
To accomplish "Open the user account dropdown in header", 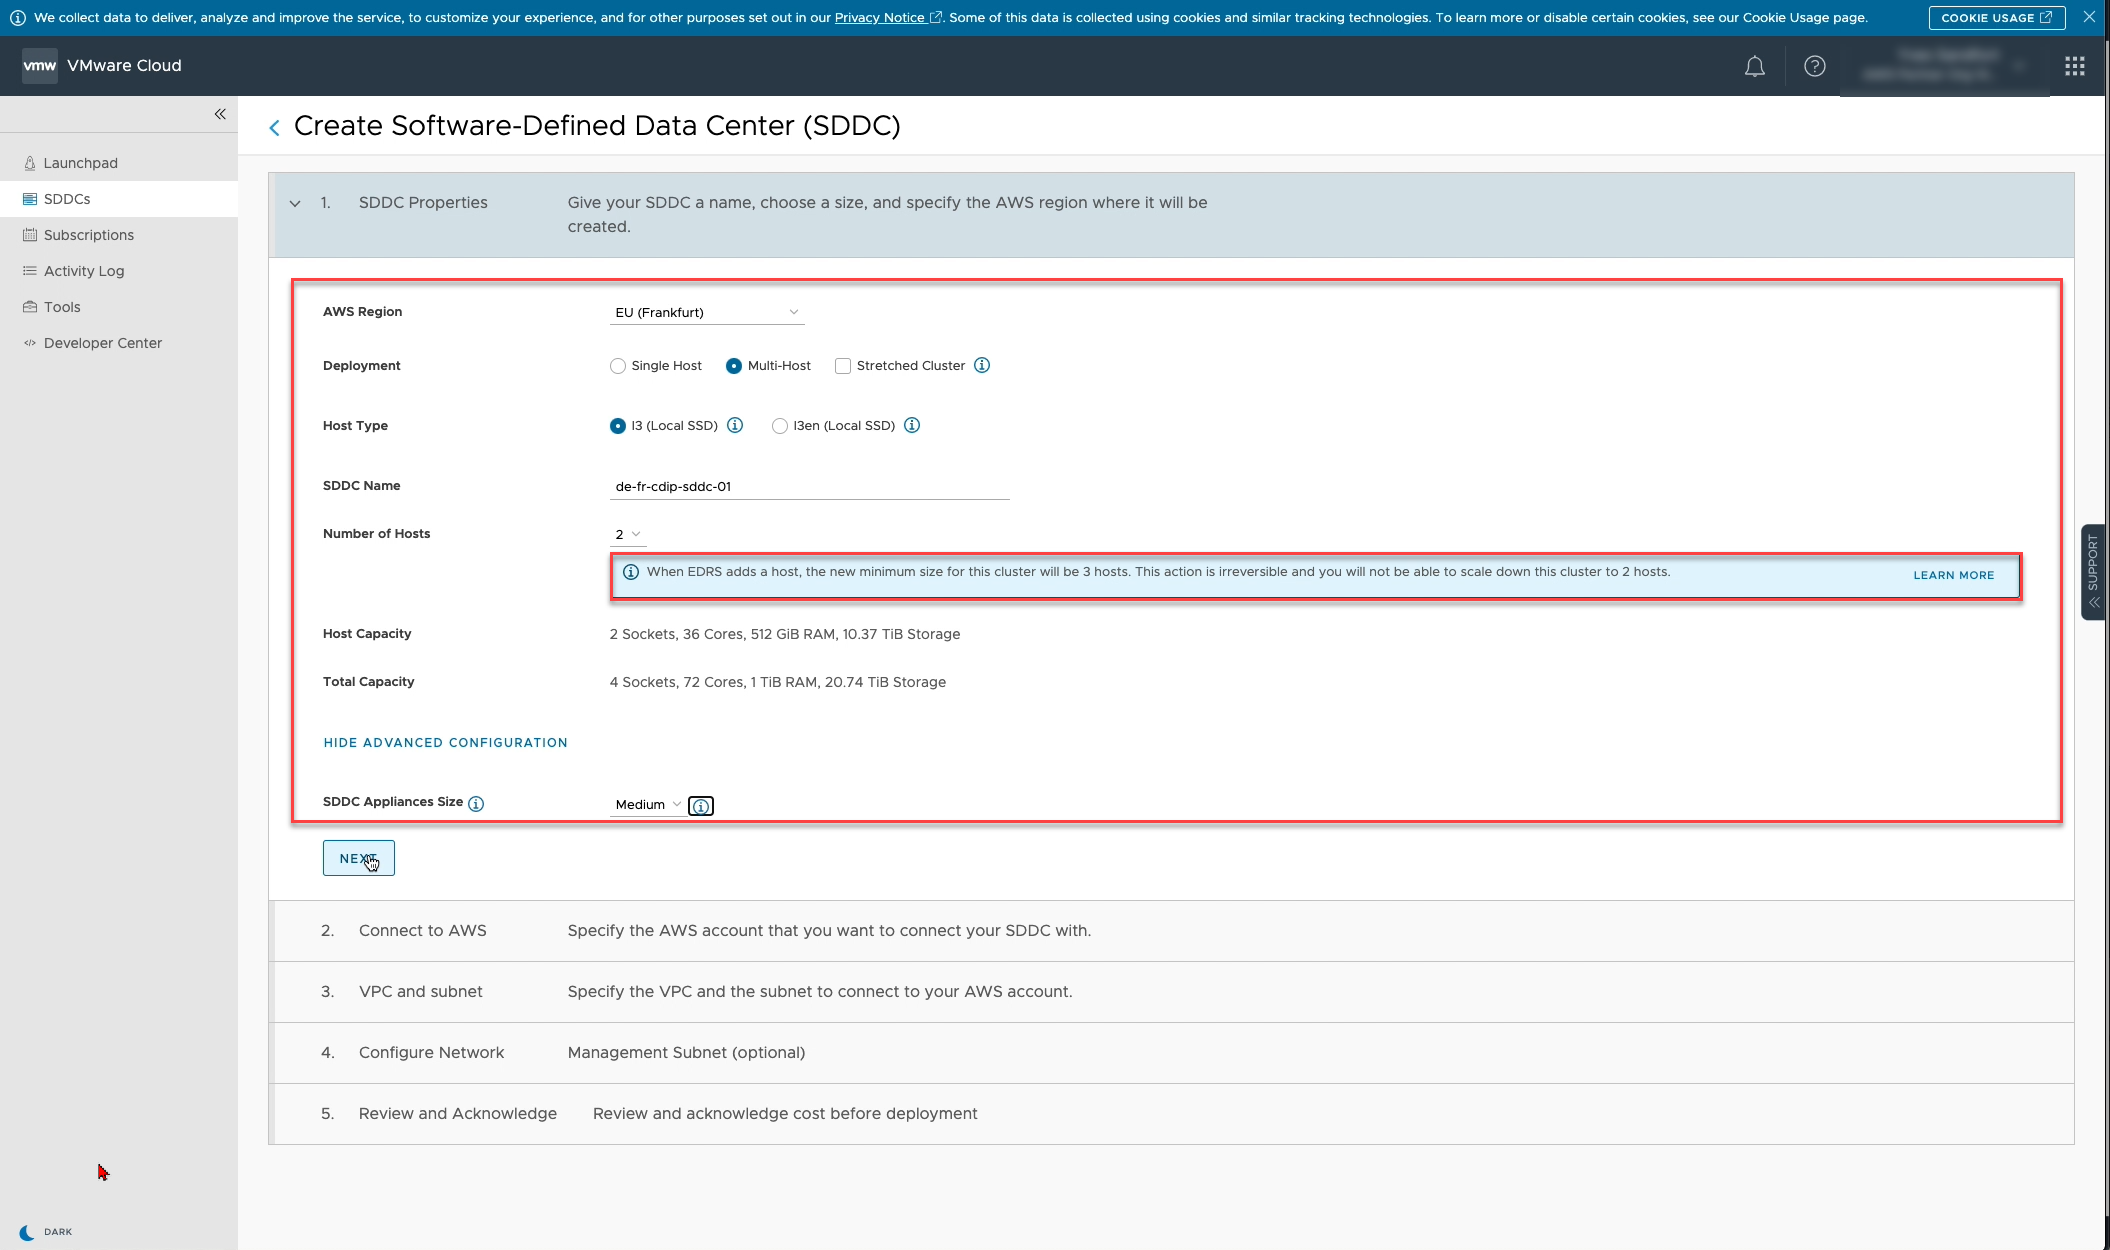I will (1944, 66).
